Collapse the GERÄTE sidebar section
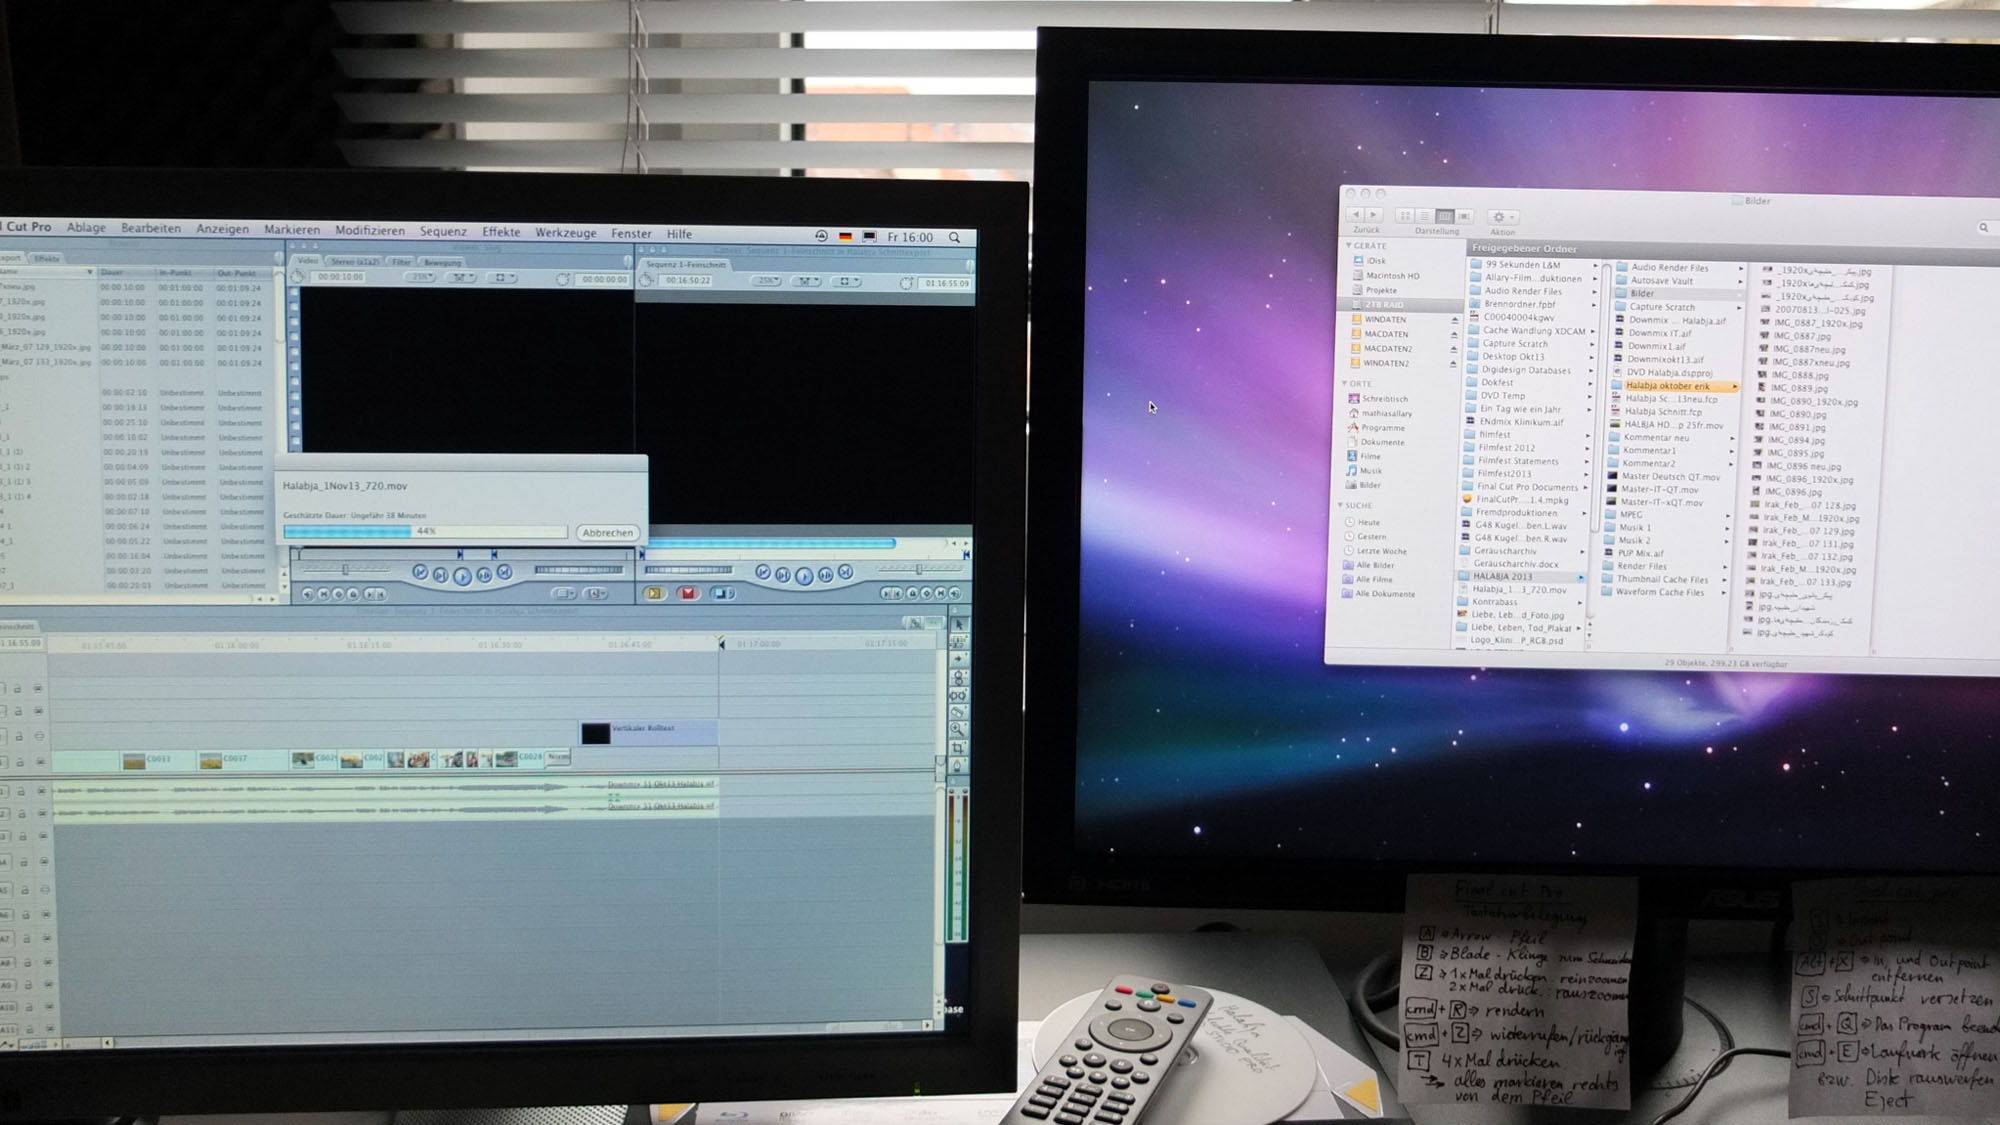 tap(1349, 246)
